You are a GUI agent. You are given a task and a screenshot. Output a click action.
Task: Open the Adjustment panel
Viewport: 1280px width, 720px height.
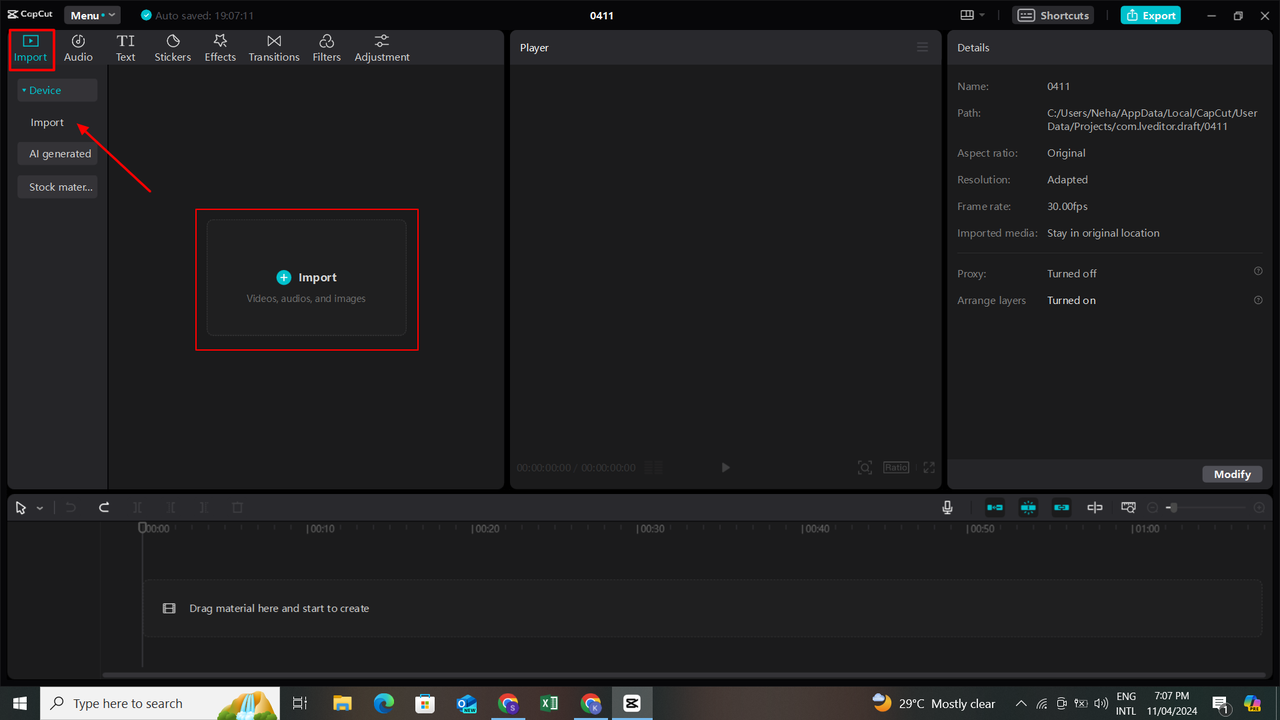click(381, 47)
